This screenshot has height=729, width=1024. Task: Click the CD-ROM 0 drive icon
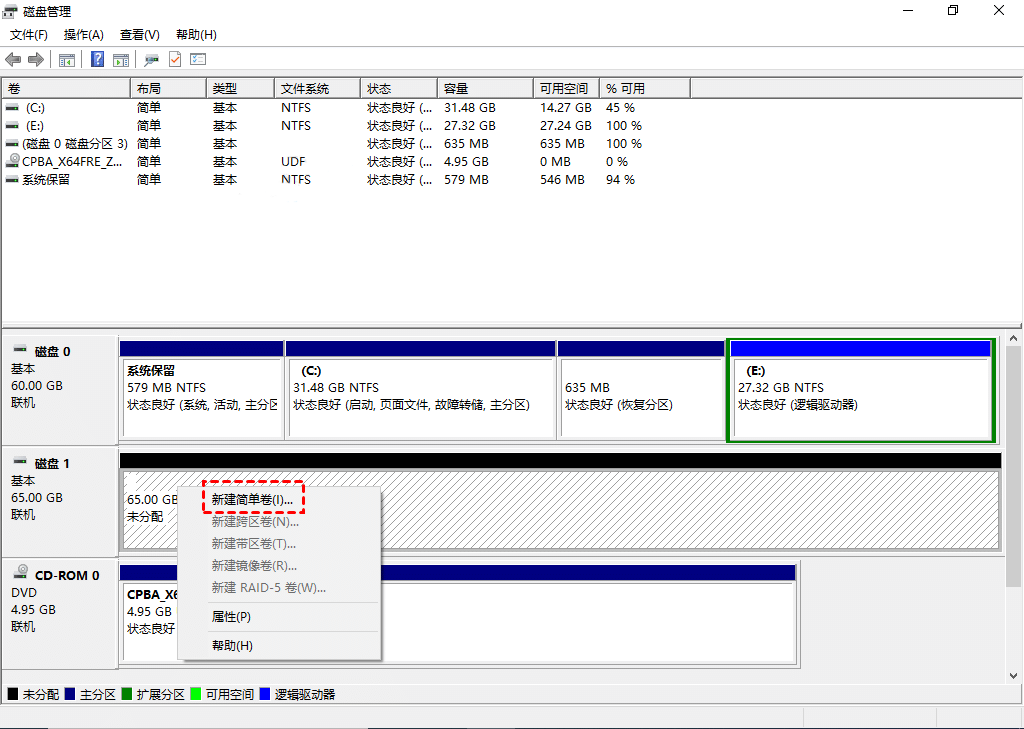pyautogui.click(x=22, y=572)
